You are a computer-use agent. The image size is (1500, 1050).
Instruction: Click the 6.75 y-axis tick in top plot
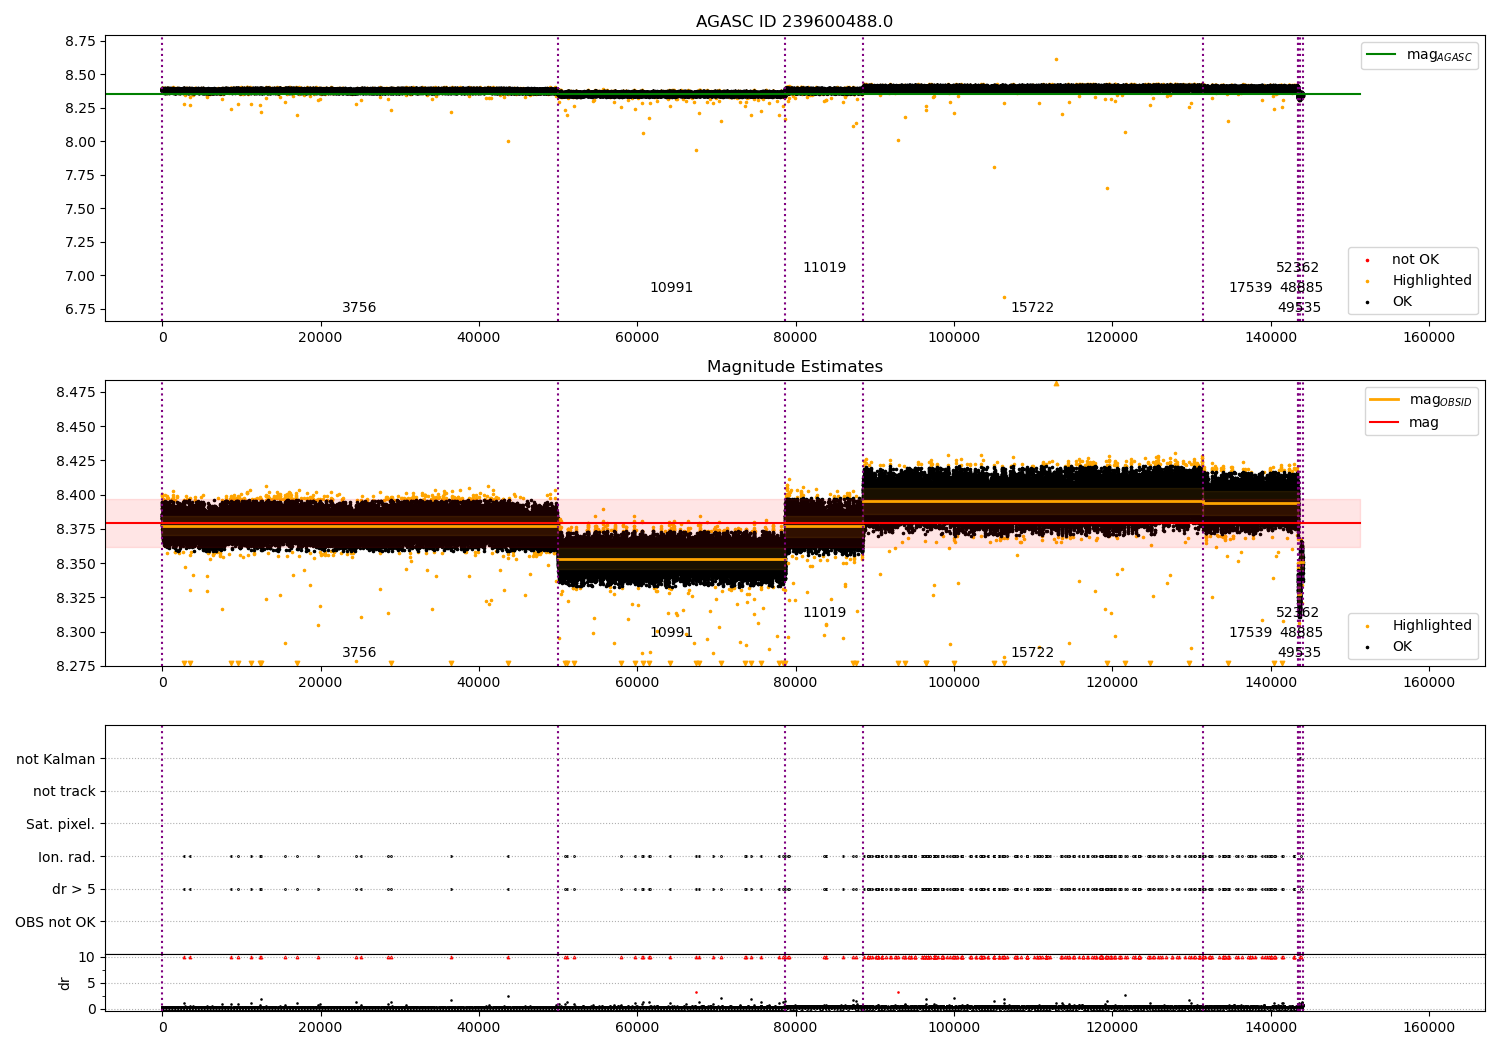coord(80,309)
